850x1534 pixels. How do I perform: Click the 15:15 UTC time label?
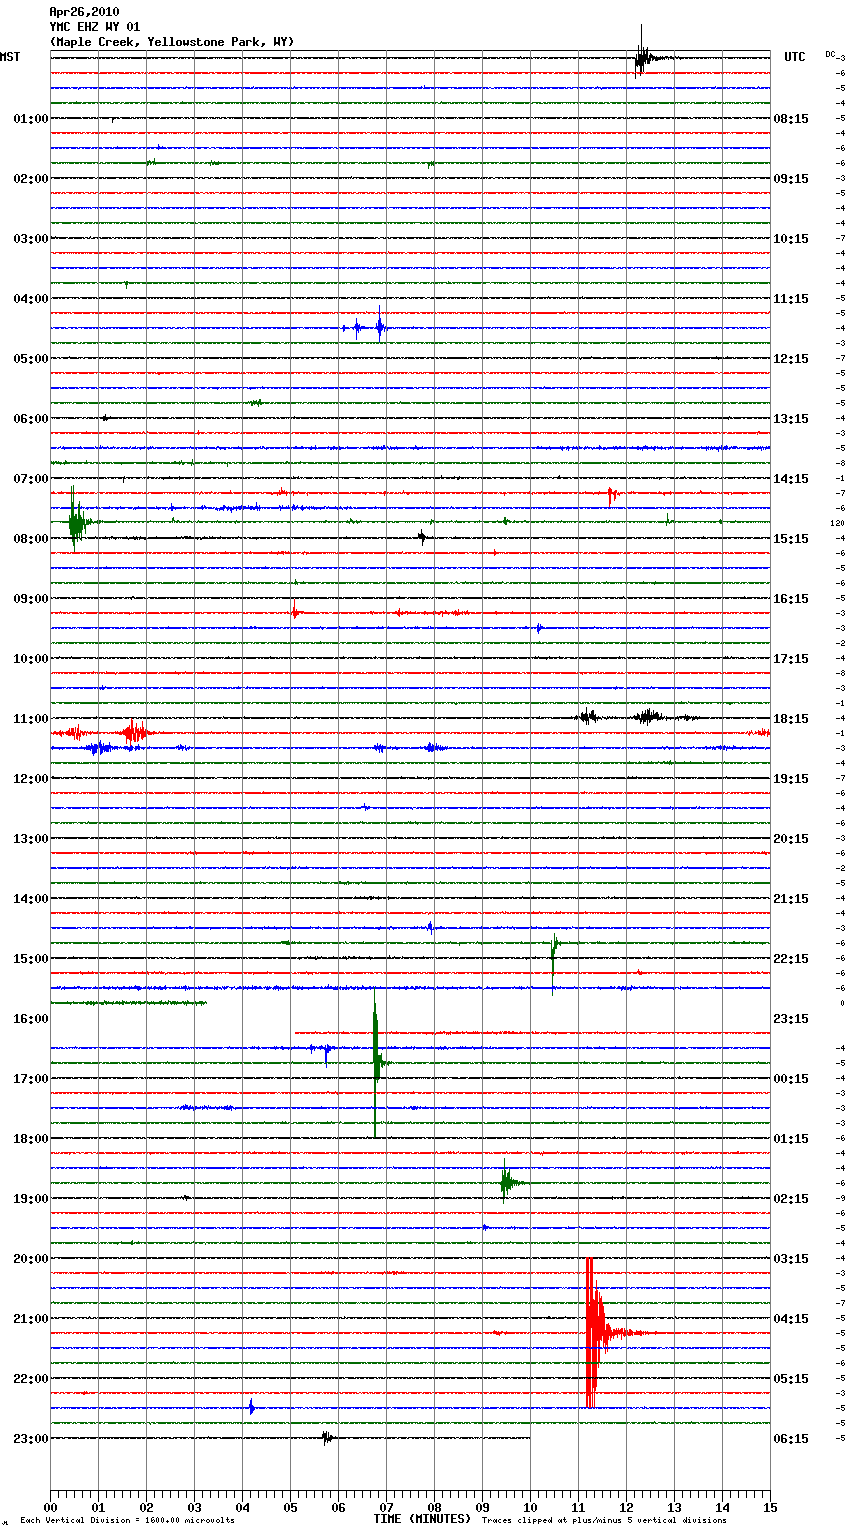pyautogui.click(x=791, y=539)
